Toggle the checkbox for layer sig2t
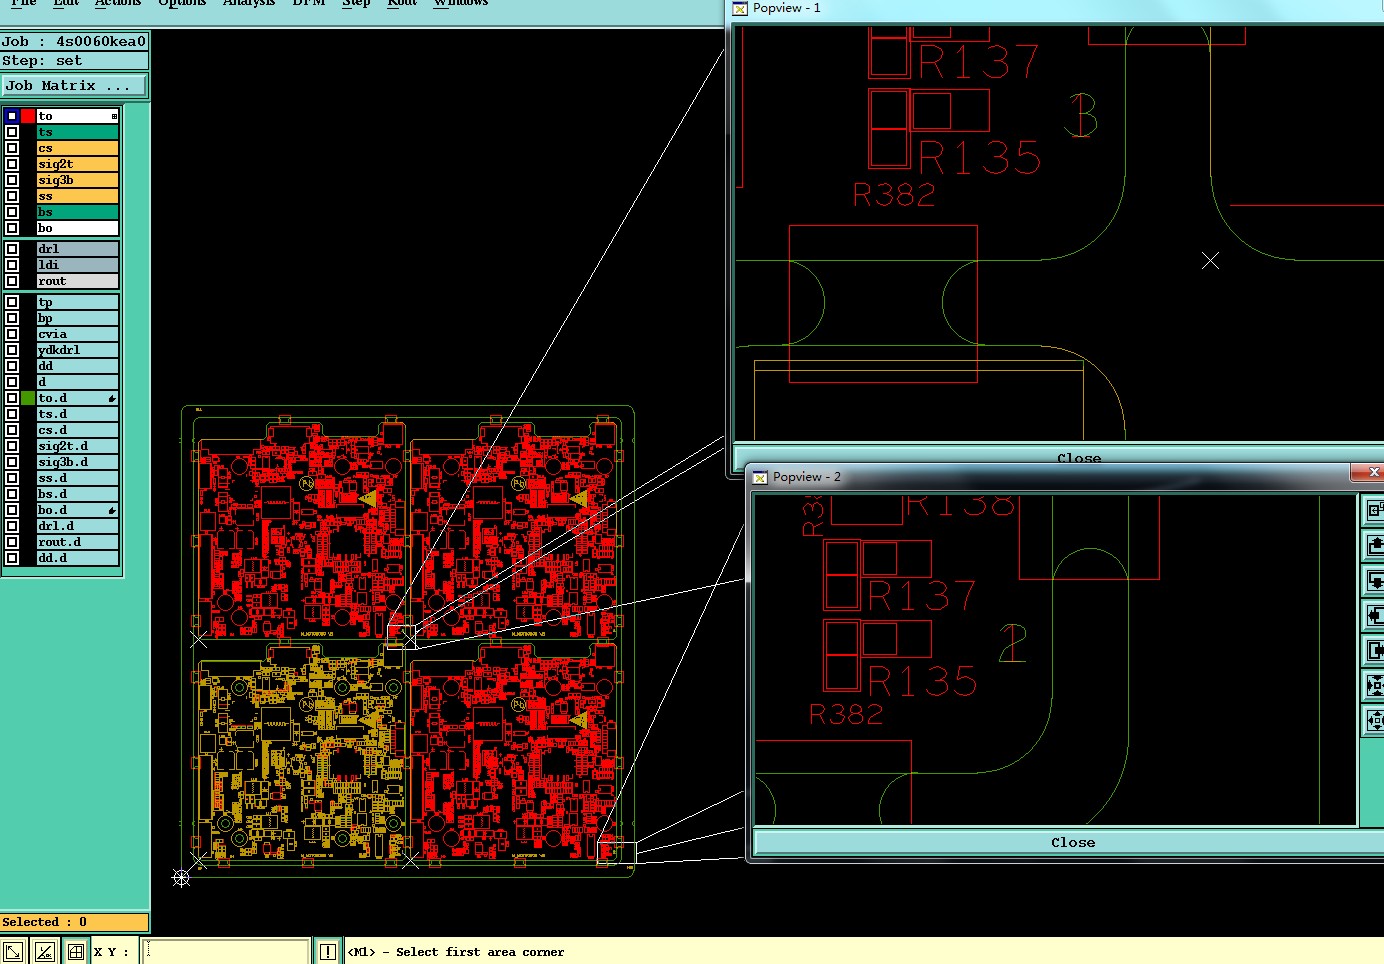Image resolution: width=1384 pixels, height=964 pixels. coord(12,164)
